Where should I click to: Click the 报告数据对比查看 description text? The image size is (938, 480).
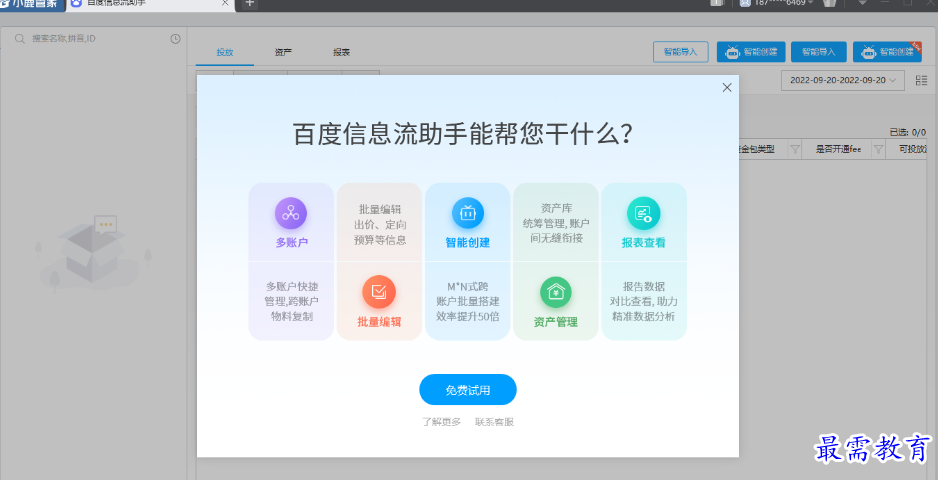click(644, 301)
